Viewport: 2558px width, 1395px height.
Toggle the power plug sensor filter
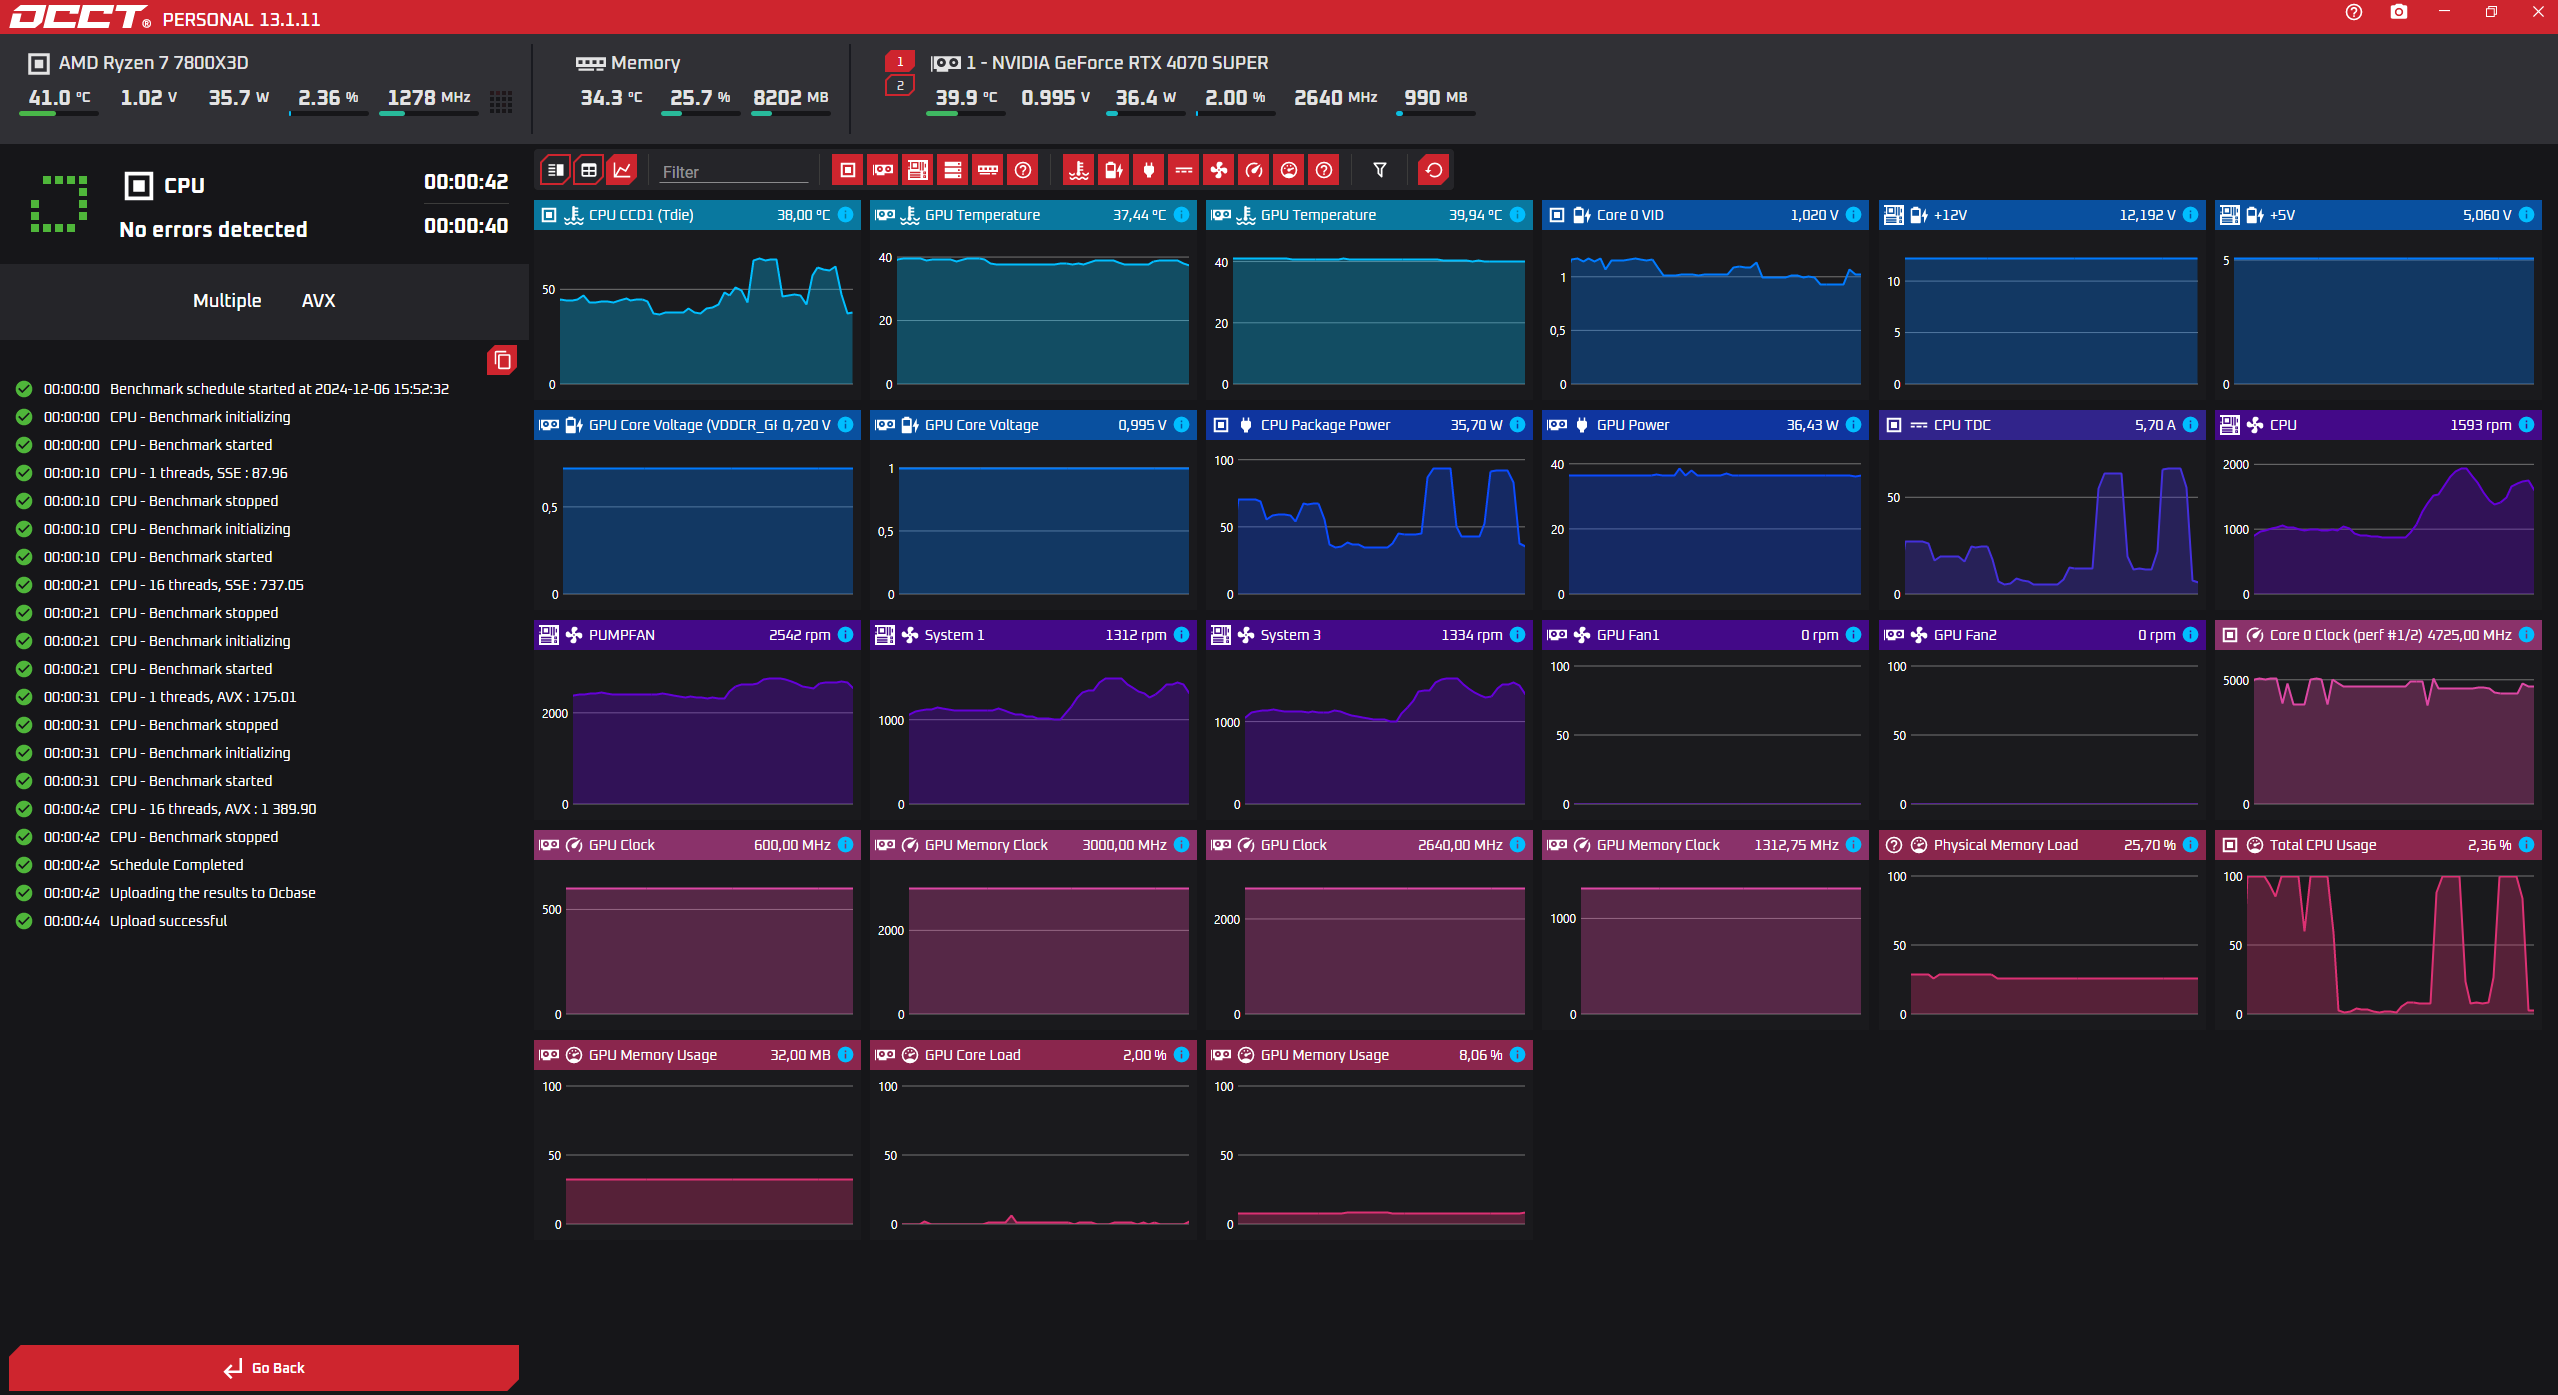(1148, 170)
